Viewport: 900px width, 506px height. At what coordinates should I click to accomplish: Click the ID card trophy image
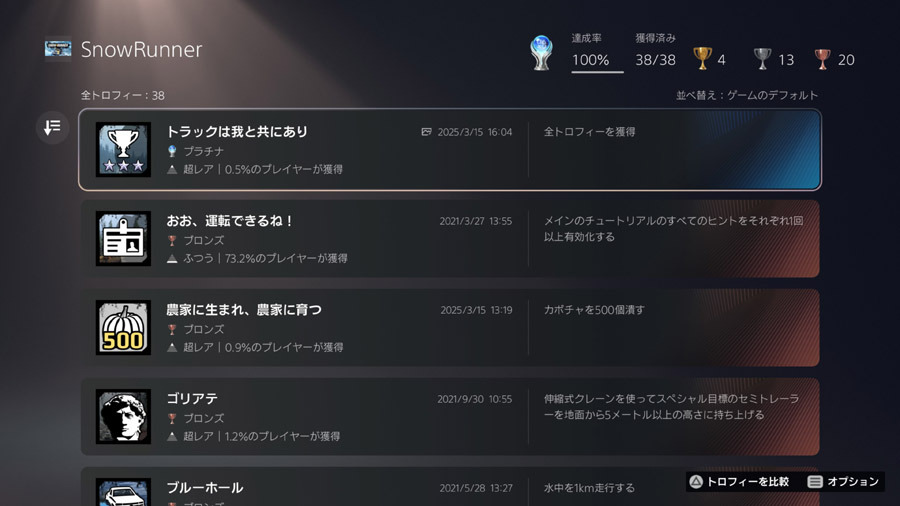[x=123, y=239]
